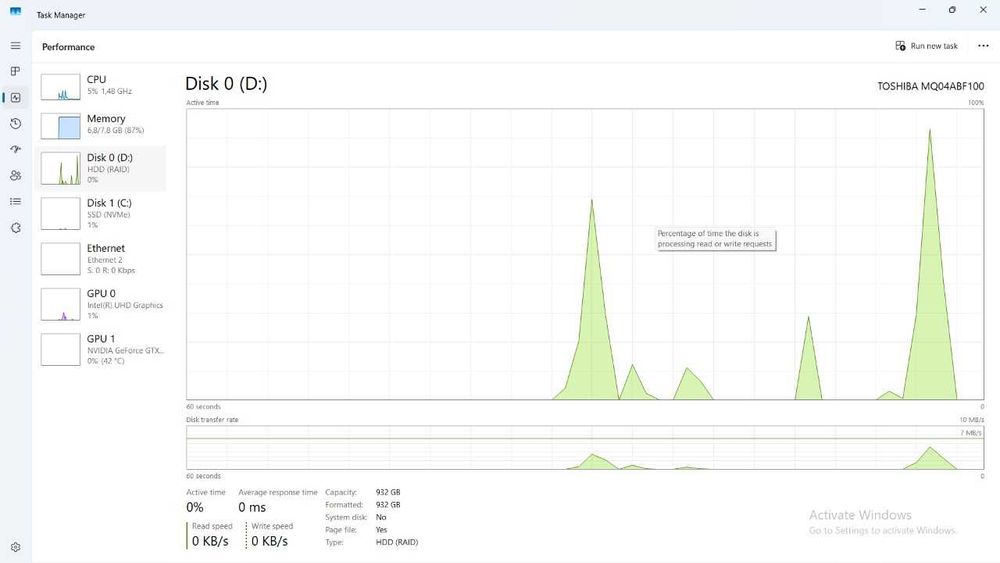Open the hamburger navigation menu
The height and width of the screenshot is (563, 1000).
[15, 46]
